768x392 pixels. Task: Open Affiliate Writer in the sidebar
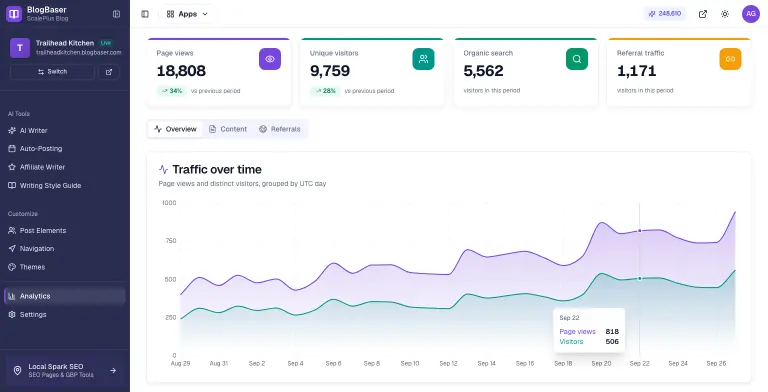click(65, 167)
